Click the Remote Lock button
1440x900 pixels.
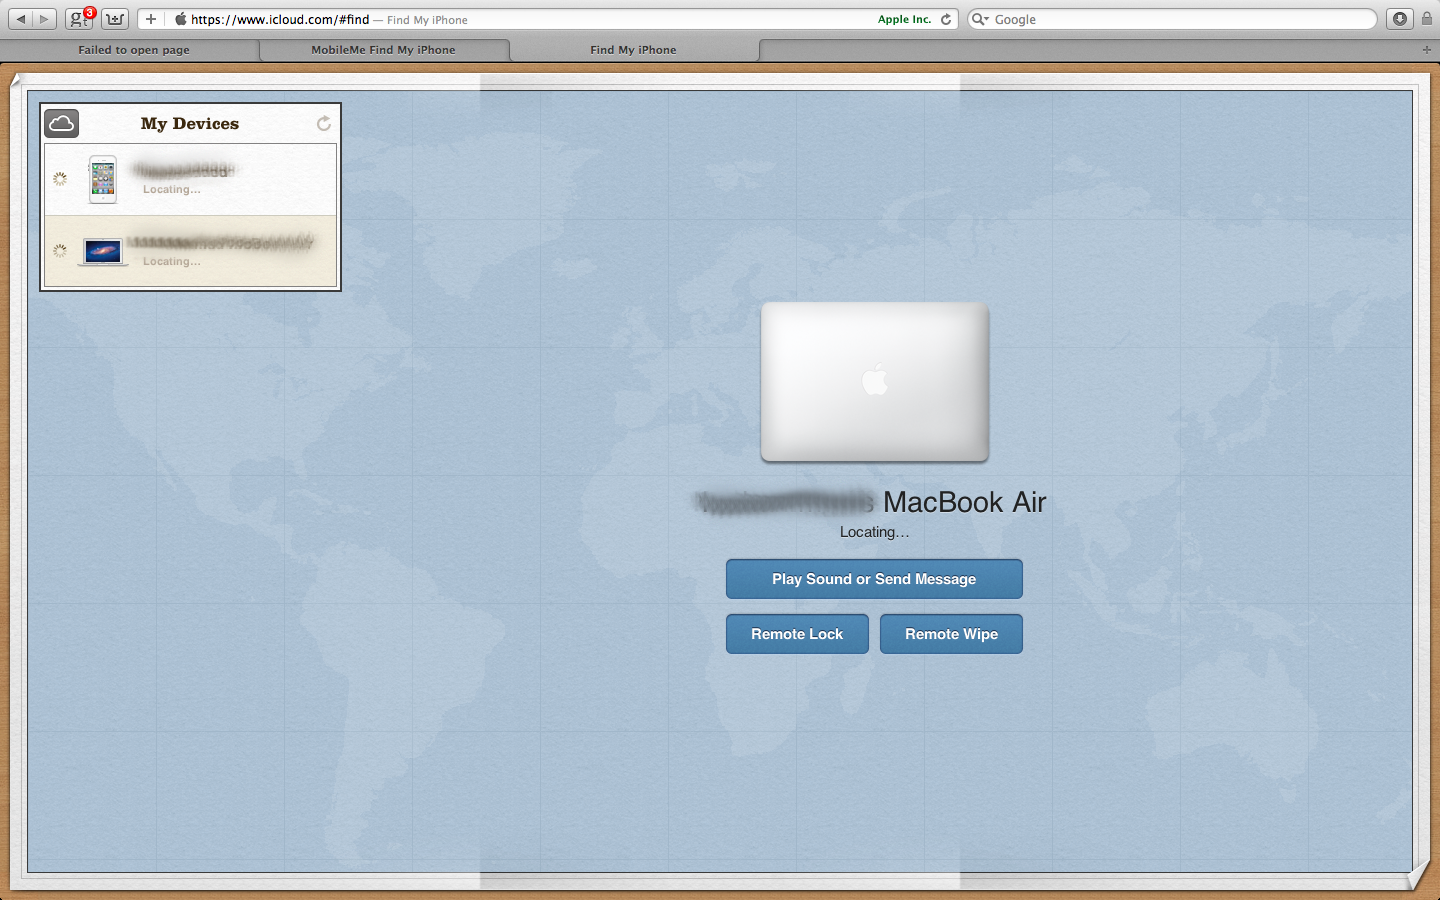point(797,634)
